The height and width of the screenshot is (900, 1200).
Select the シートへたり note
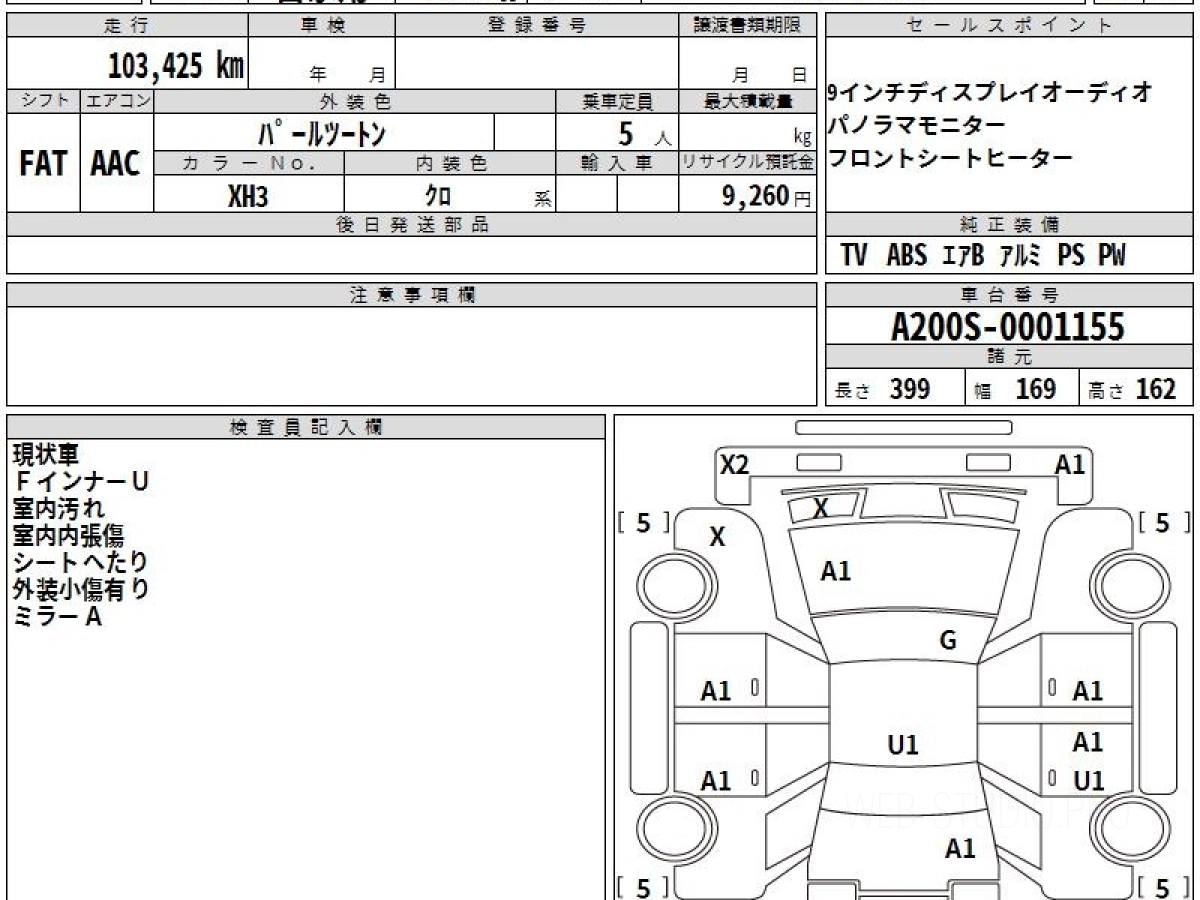[x=80, y=563]
